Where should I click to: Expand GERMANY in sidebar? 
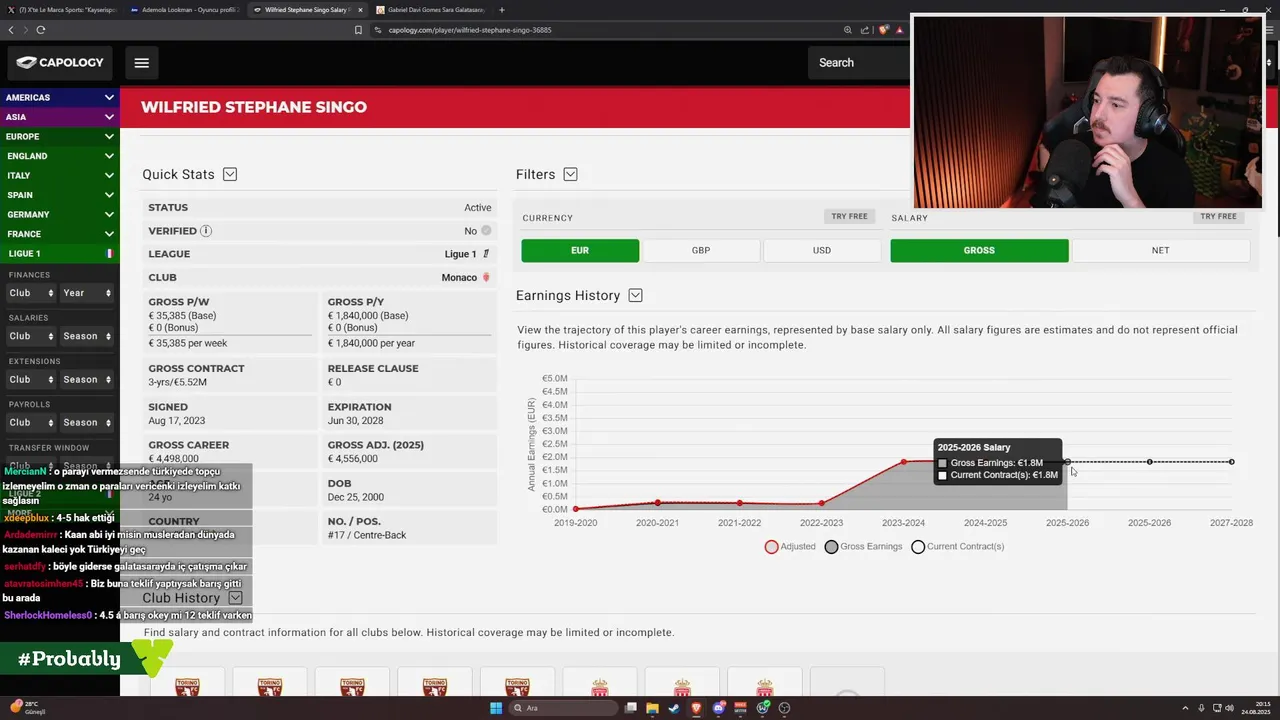point(59,215)
